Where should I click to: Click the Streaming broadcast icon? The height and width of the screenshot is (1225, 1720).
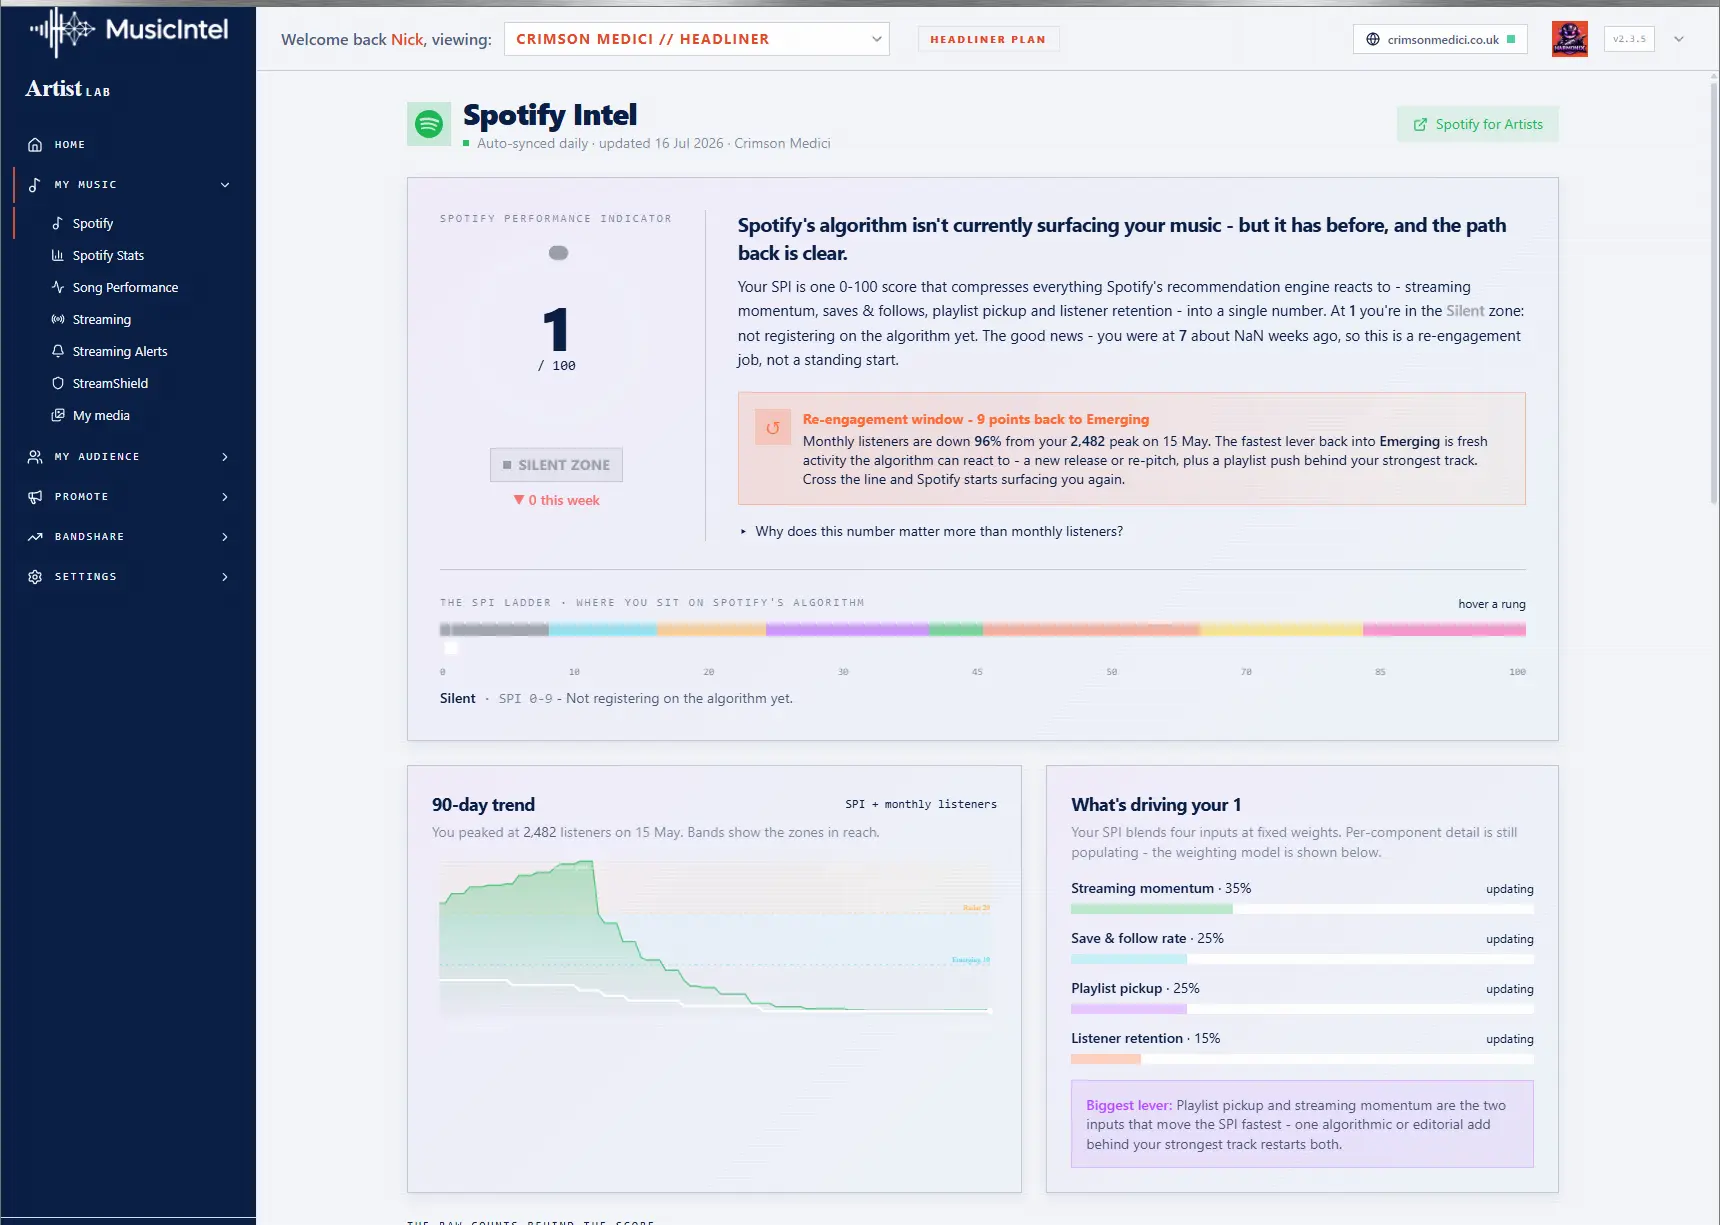pyautogui.click(x=58, y=319)
